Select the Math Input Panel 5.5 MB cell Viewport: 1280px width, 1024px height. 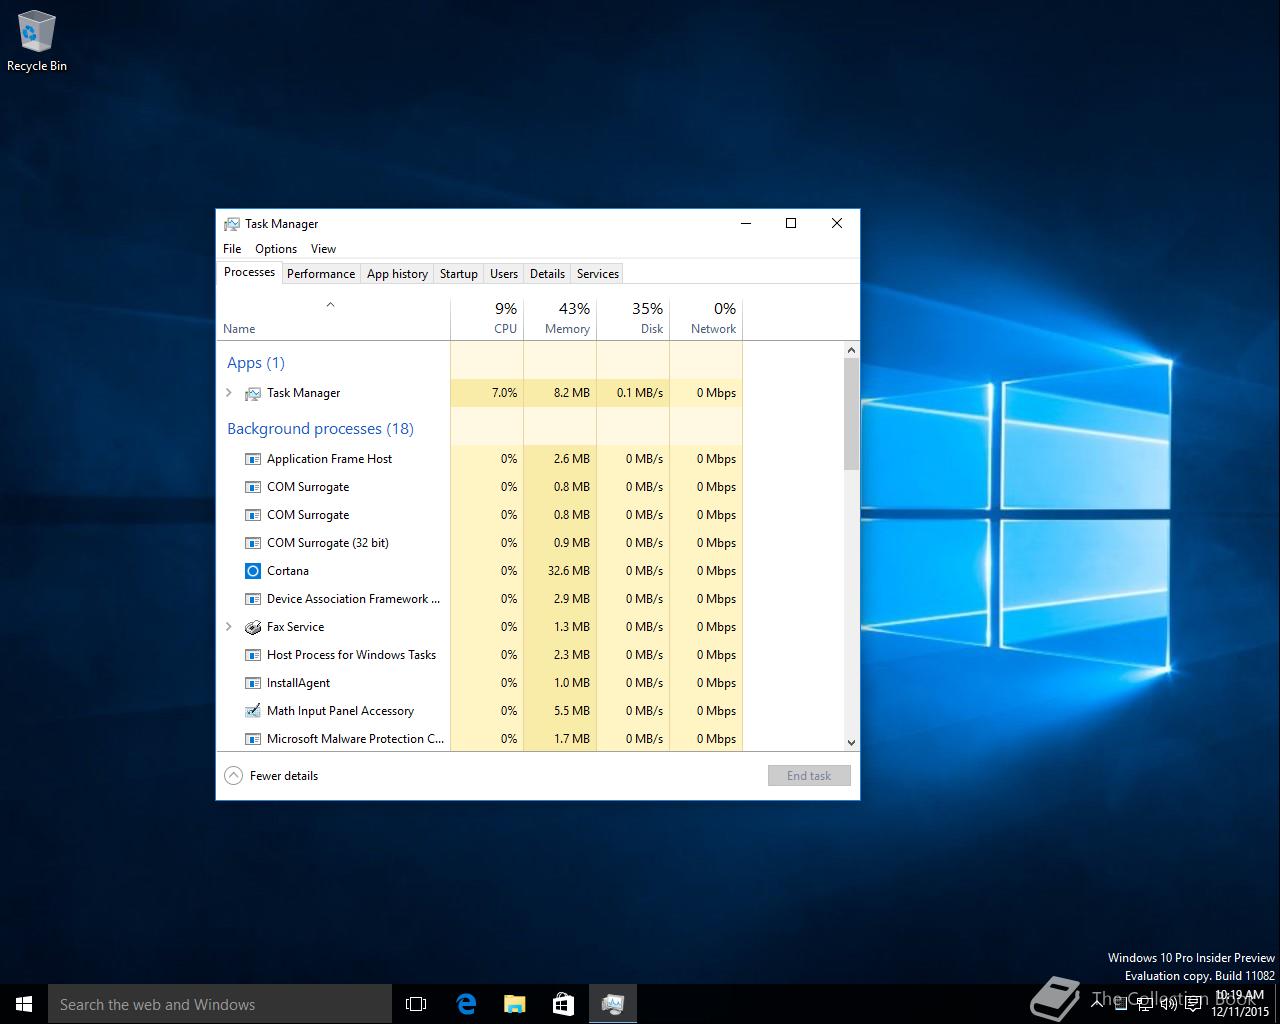(x=560, y=711)
